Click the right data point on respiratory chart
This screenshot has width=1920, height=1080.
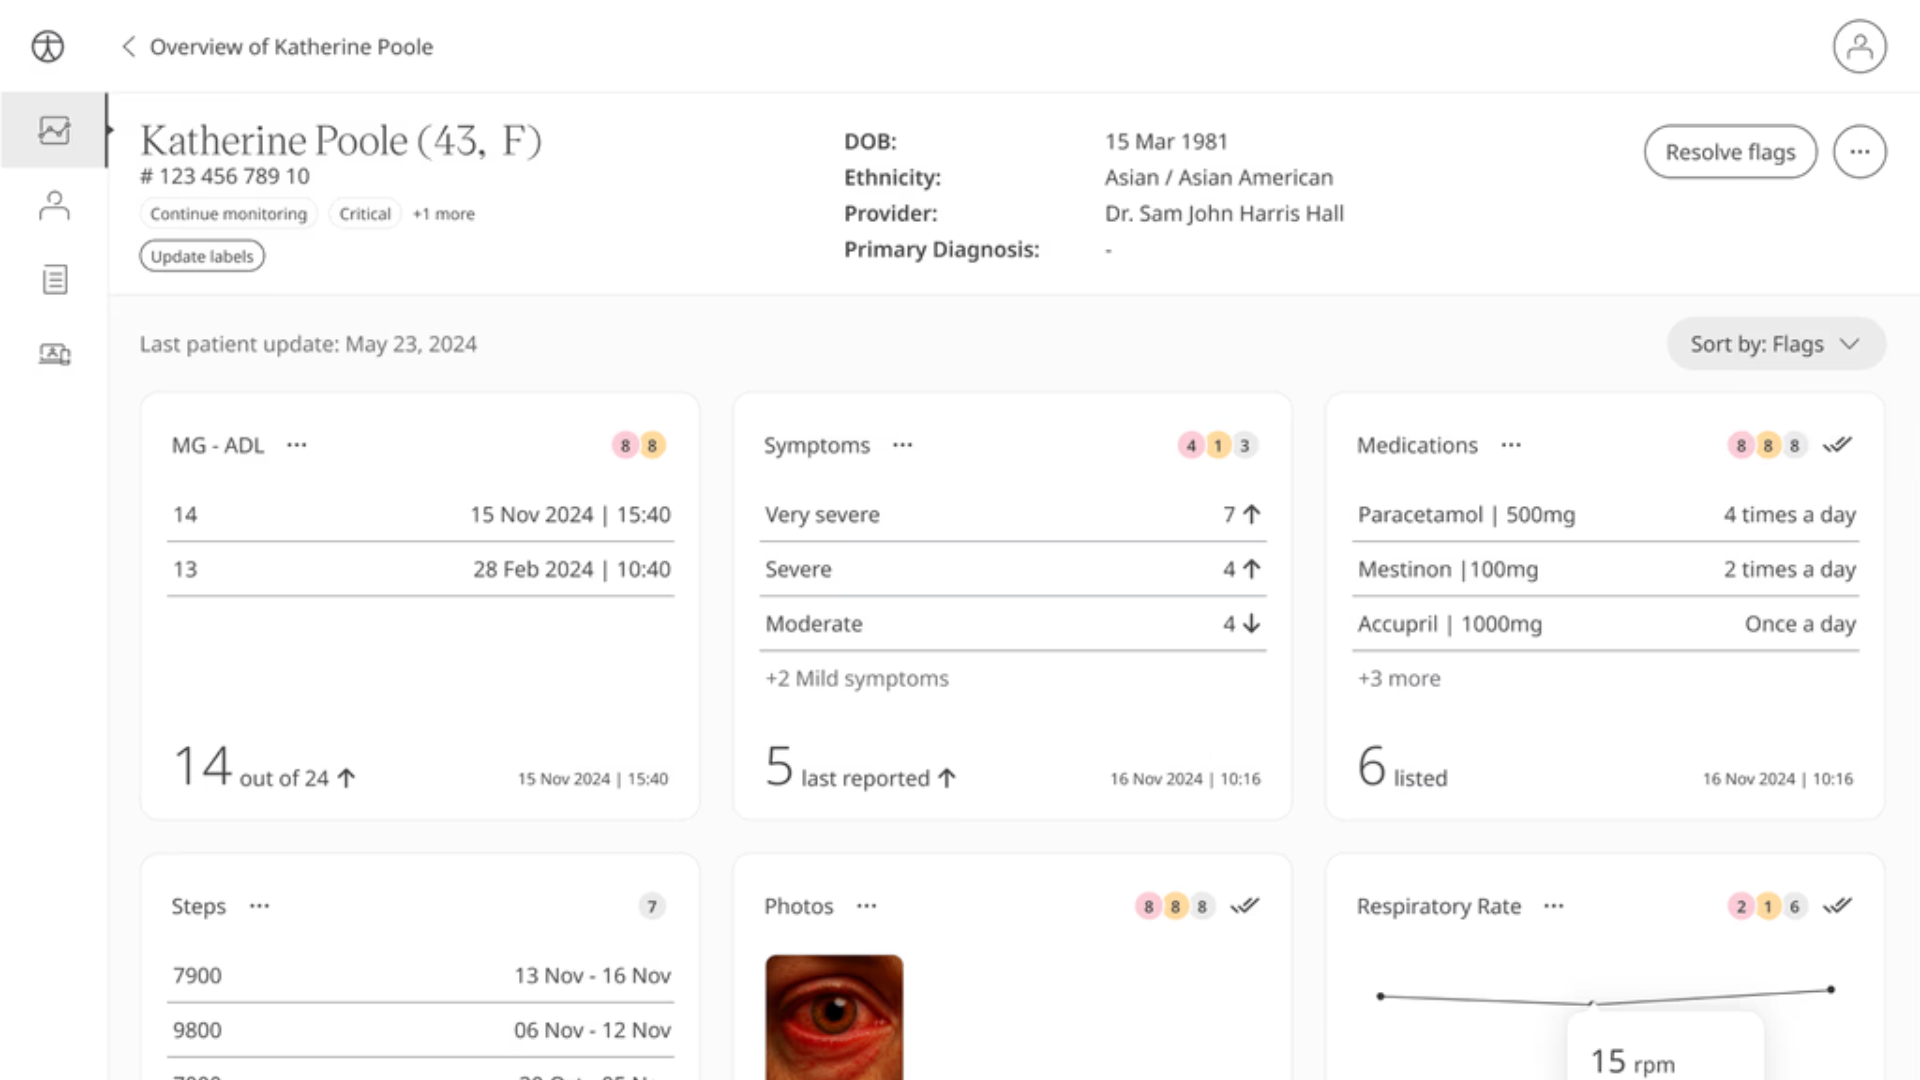1831,990
